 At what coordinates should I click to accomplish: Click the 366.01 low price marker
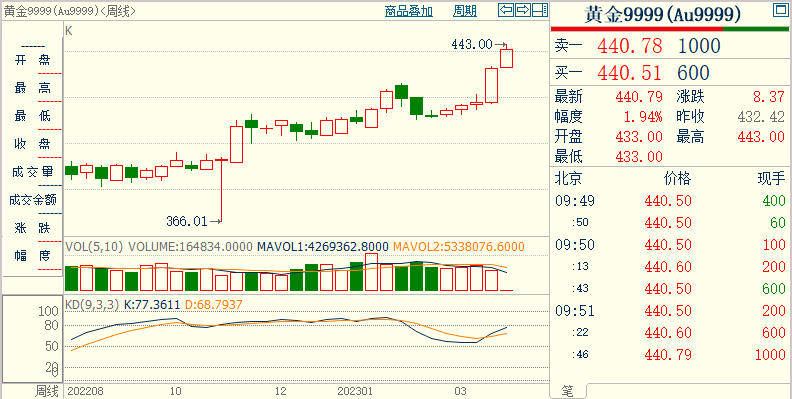[x=186, y=221]
